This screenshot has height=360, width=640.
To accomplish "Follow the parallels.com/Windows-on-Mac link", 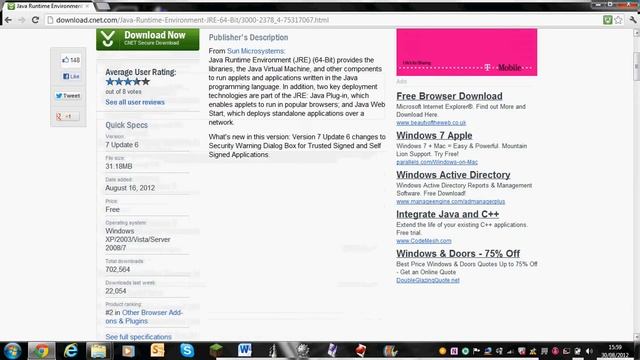I will (437, 162).
